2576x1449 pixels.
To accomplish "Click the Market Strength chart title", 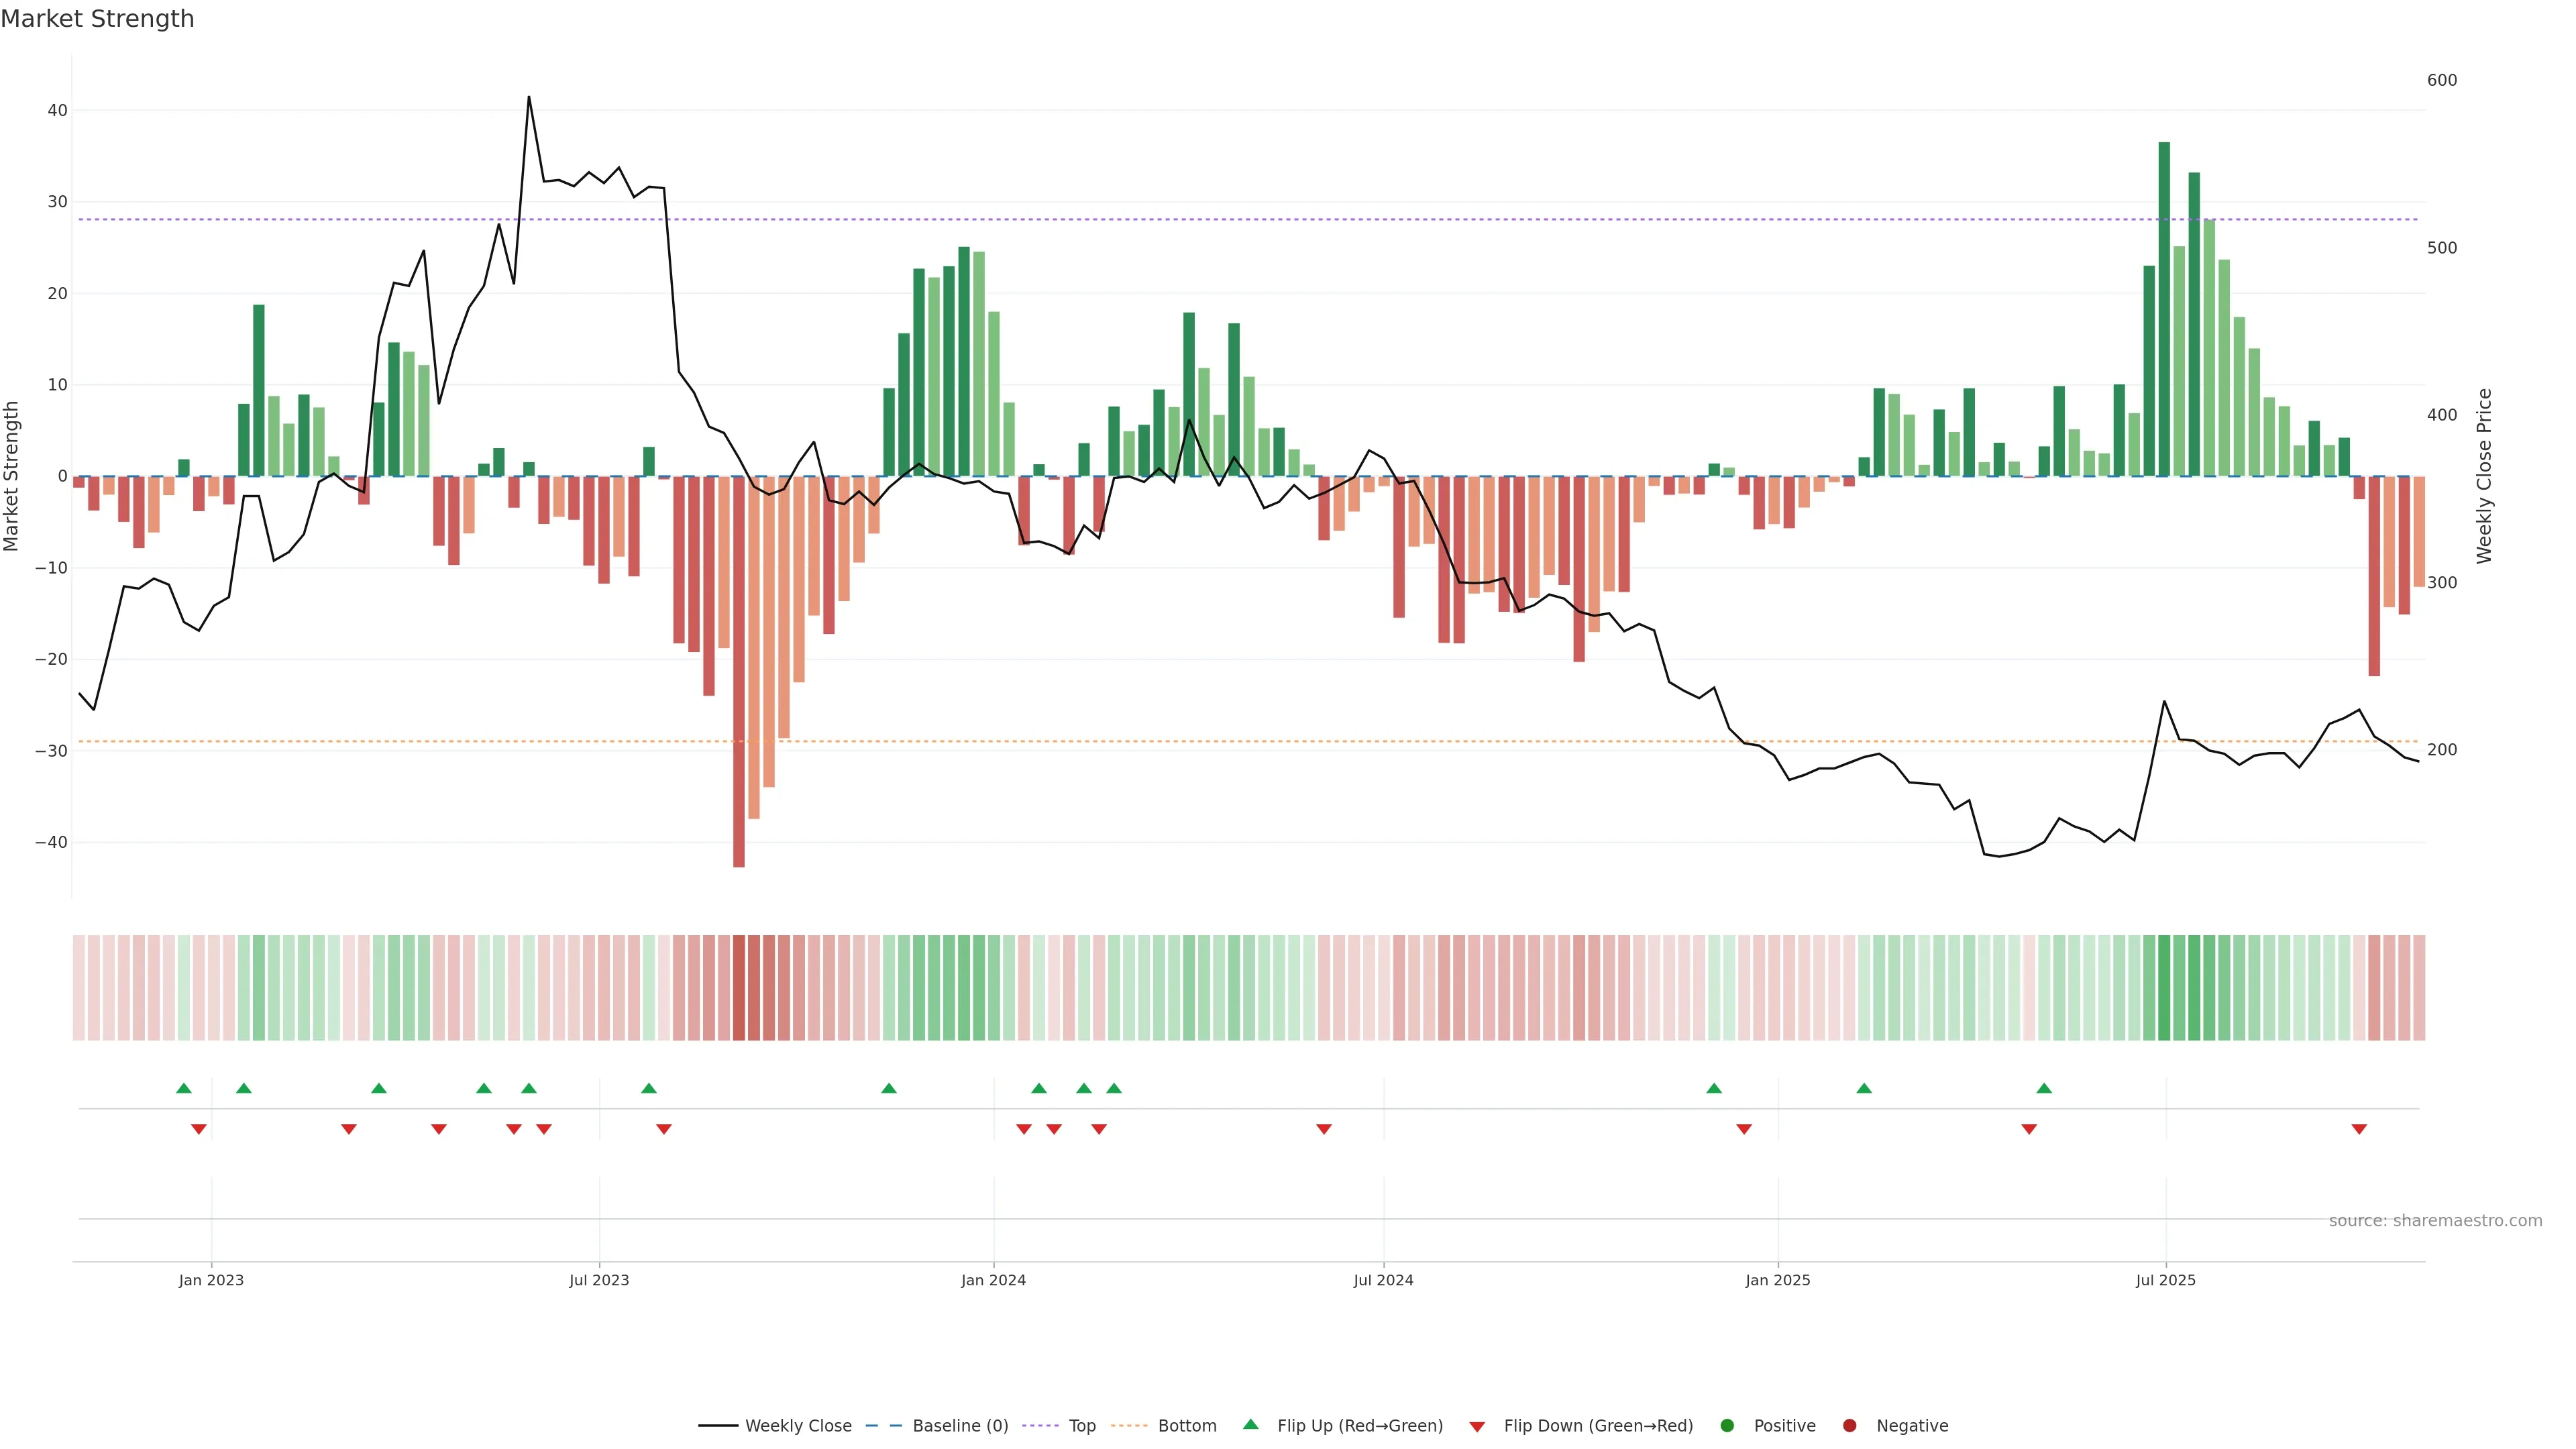I will click(x=97, y=19).
